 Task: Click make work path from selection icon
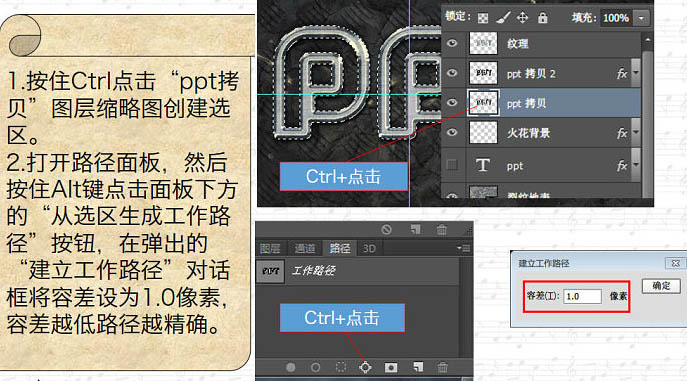click(365, 367)
